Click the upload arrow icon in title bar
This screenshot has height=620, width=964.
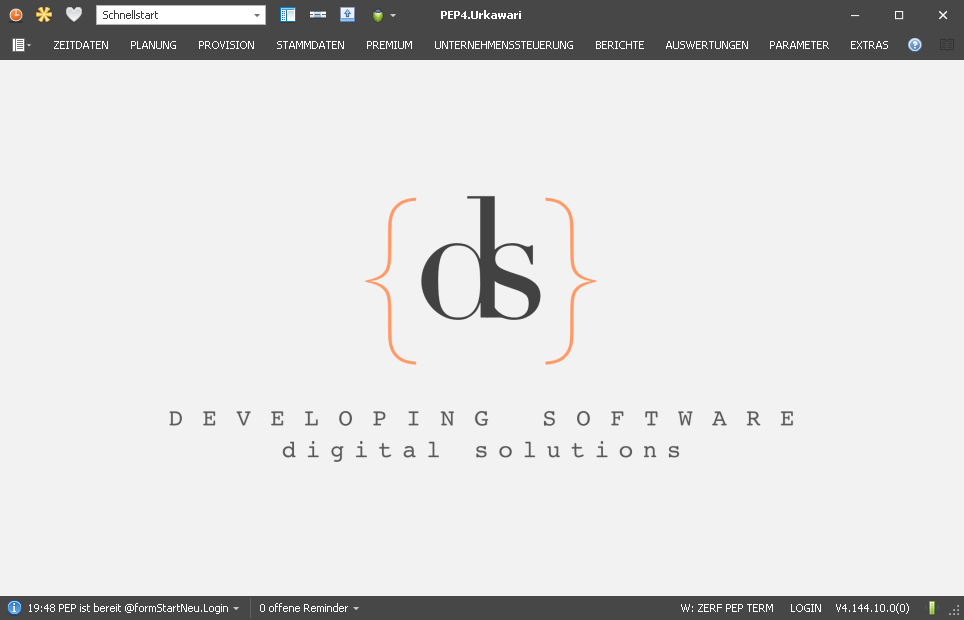[347, 15]
